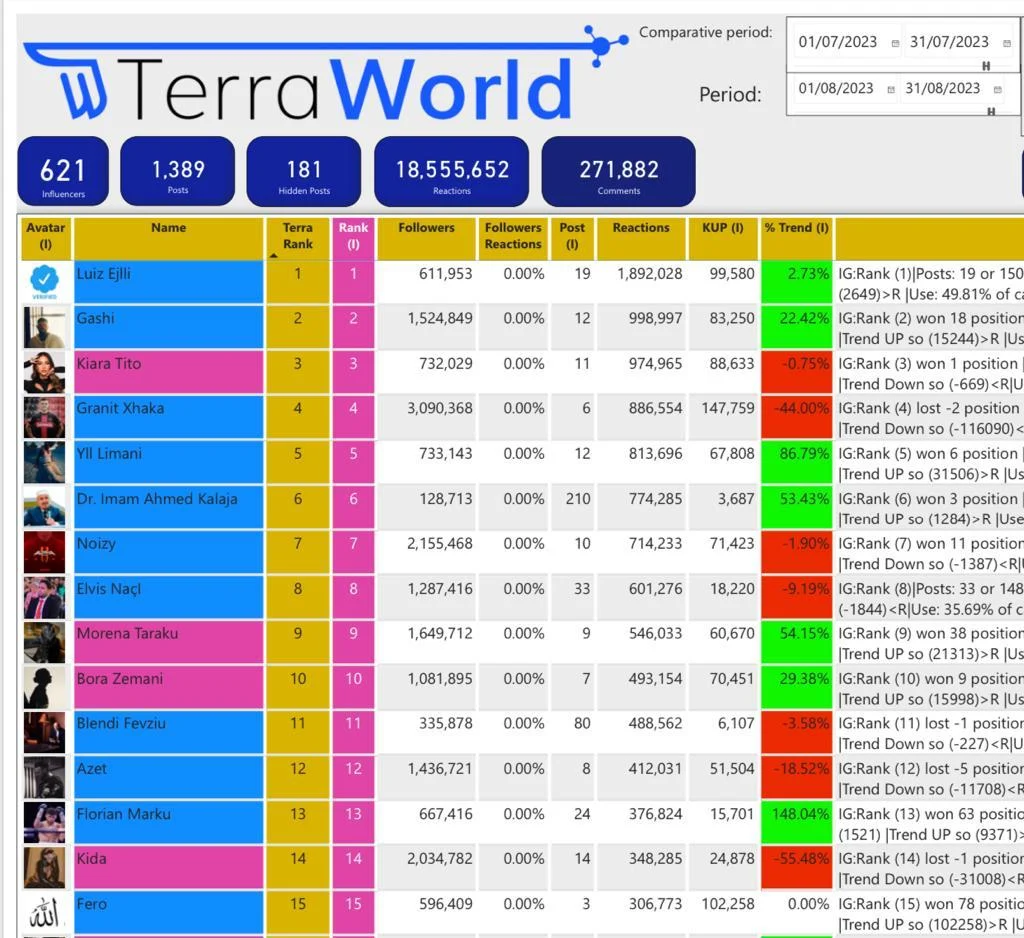Click Kida avatar thumbnail
The height and width of the screenshot is (938, 1024).
[x=44, y=868]
